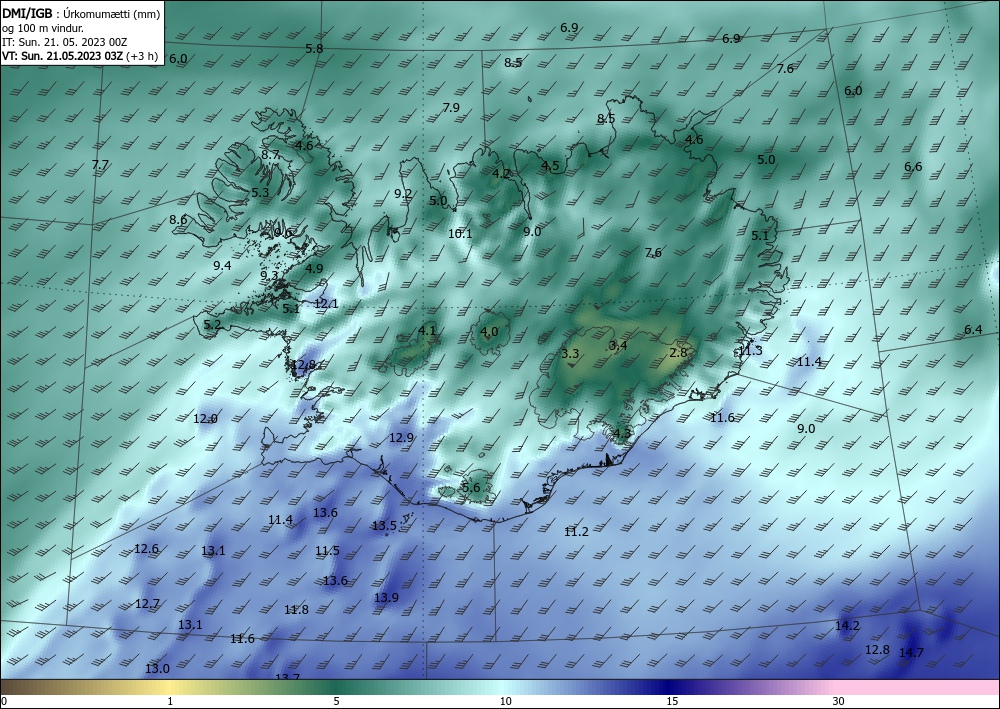1000x709 pixels.
Task: Click the value 11.3 on the east coast
Action: [750, 350]
